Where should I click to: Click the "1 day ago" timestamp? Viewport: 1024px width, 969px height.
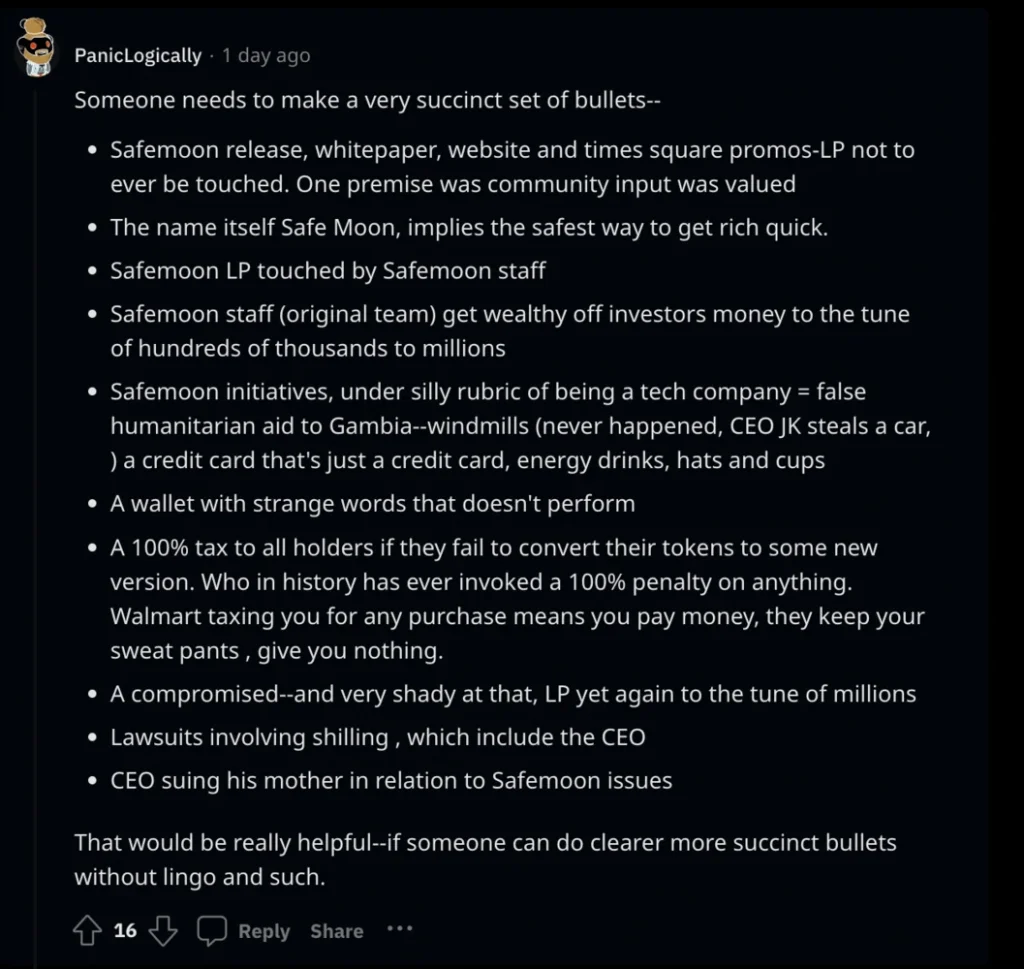(x=266, y=56)
